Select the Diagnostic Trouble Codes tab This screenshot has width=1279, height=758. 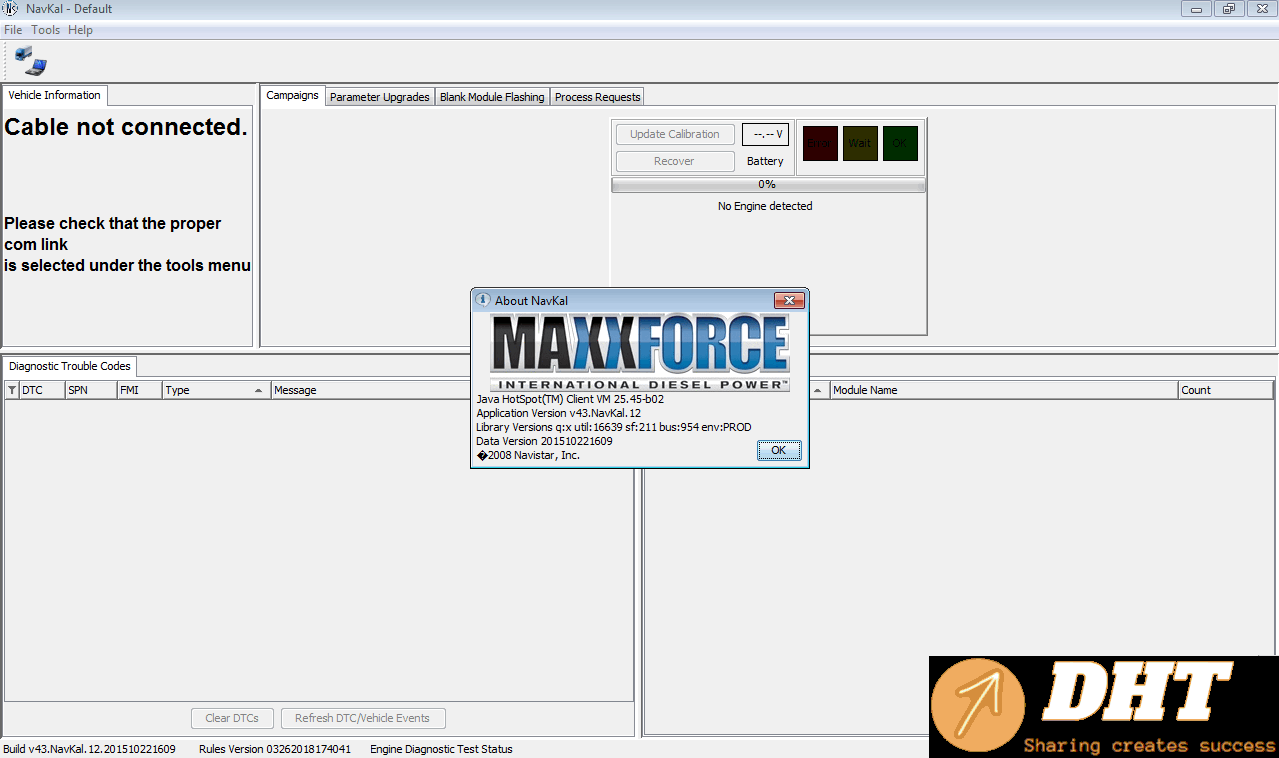point(70,366)
